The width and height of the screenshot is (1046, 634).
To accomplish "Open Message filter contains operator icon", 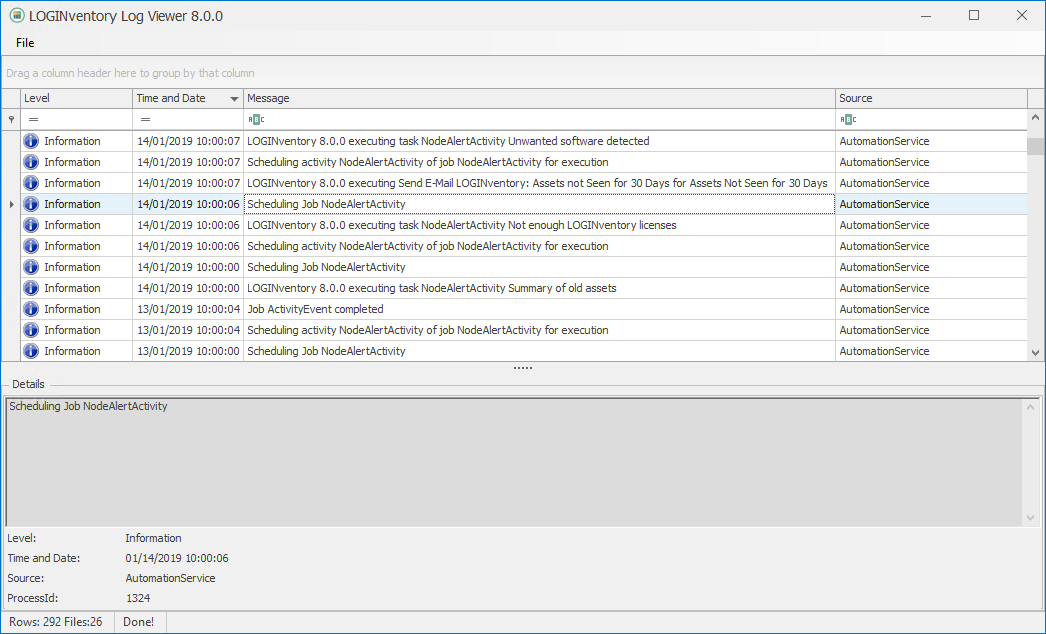I will [x=256, y=119].
